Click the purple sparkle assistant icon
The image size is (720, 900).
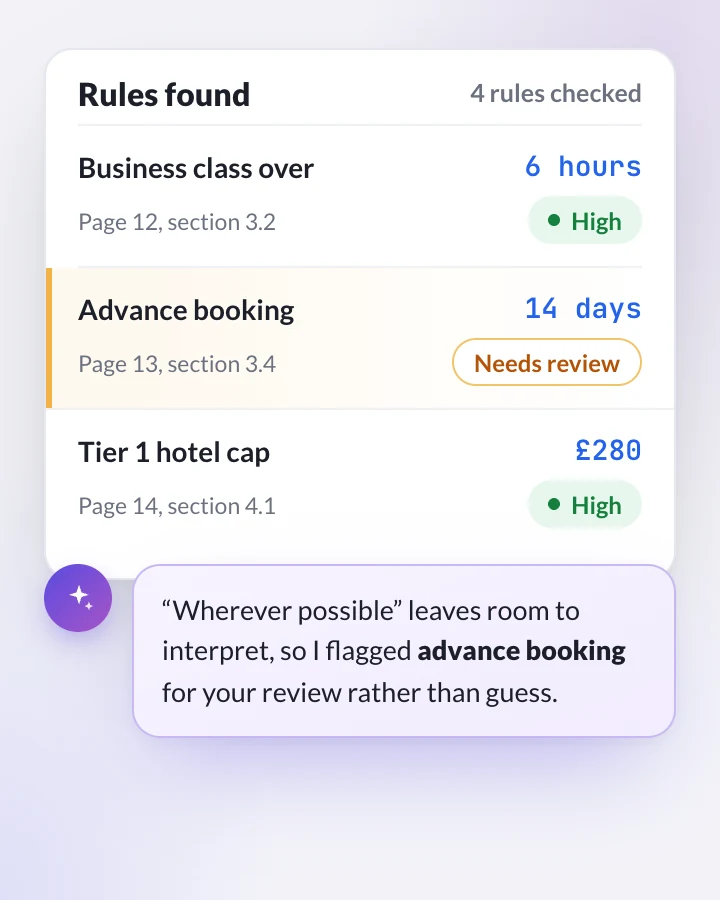tap(78, 598)
